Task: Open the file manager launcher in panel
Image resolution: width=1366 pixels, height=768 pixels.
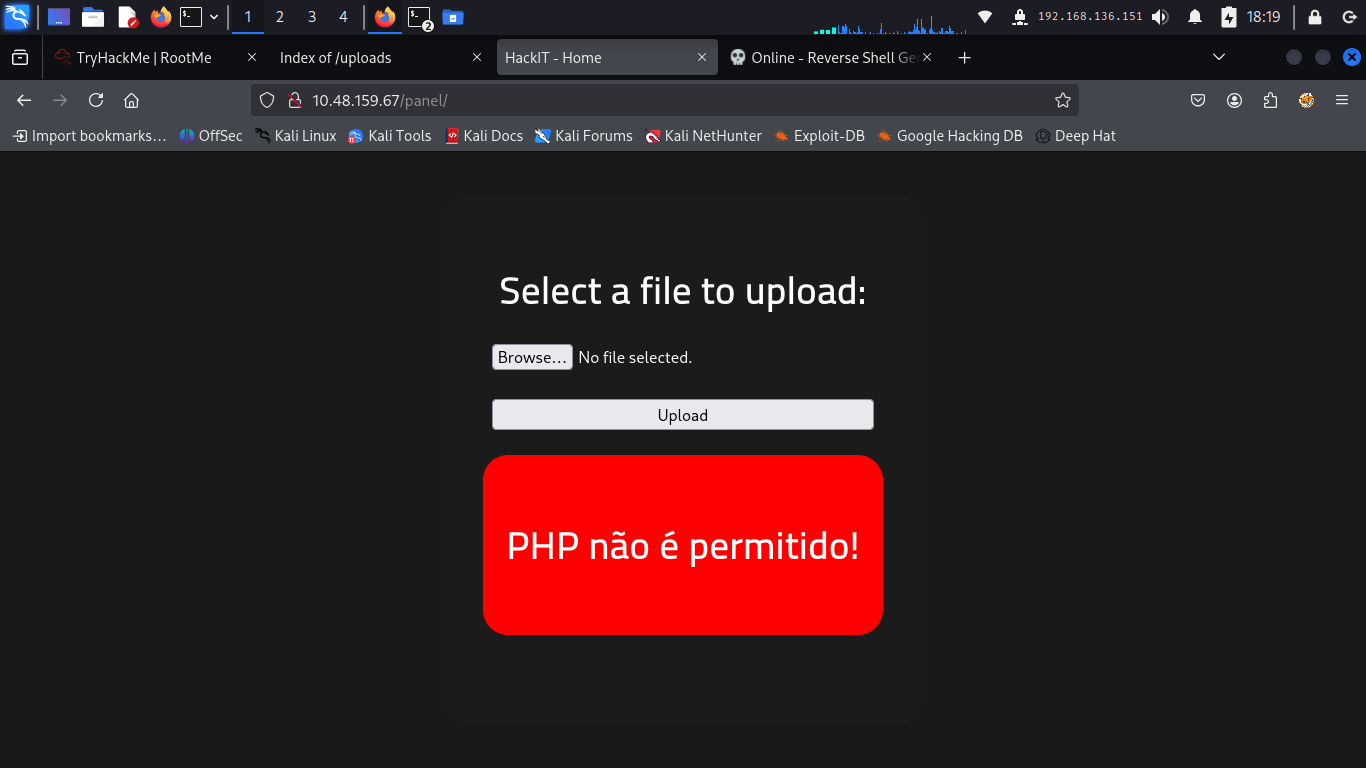Action: [x=93, y=17]
